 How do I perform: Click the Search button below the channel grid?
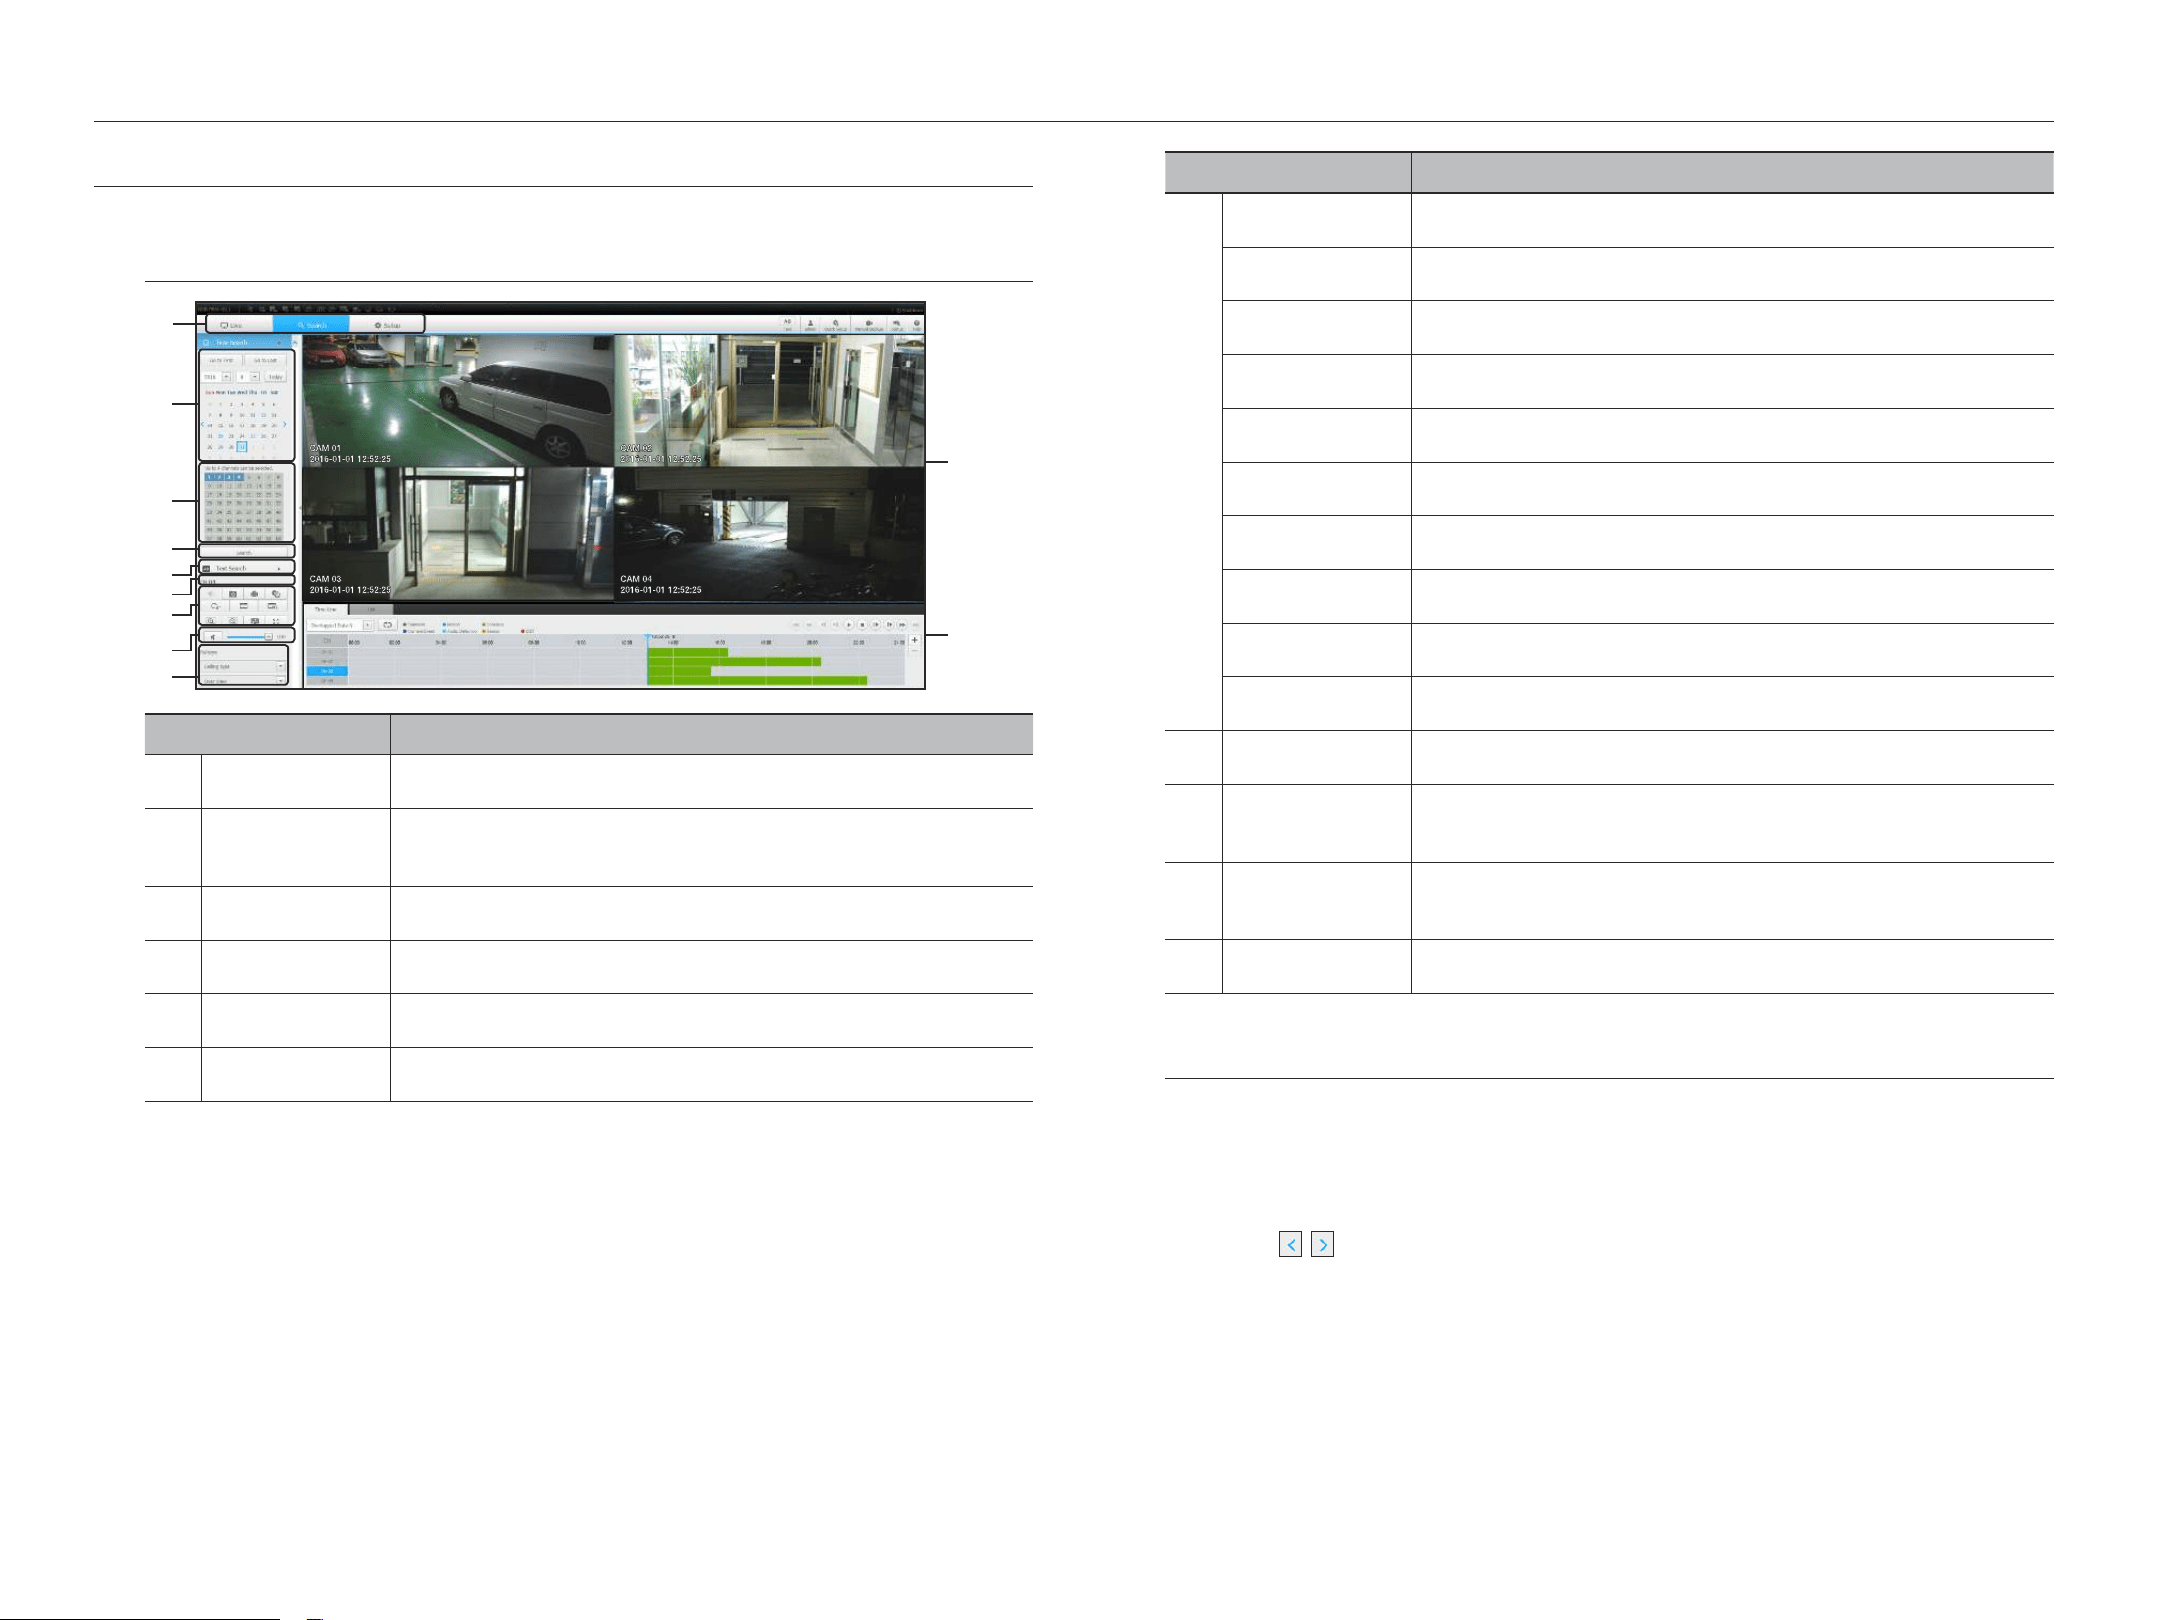(x=243, y=552)
